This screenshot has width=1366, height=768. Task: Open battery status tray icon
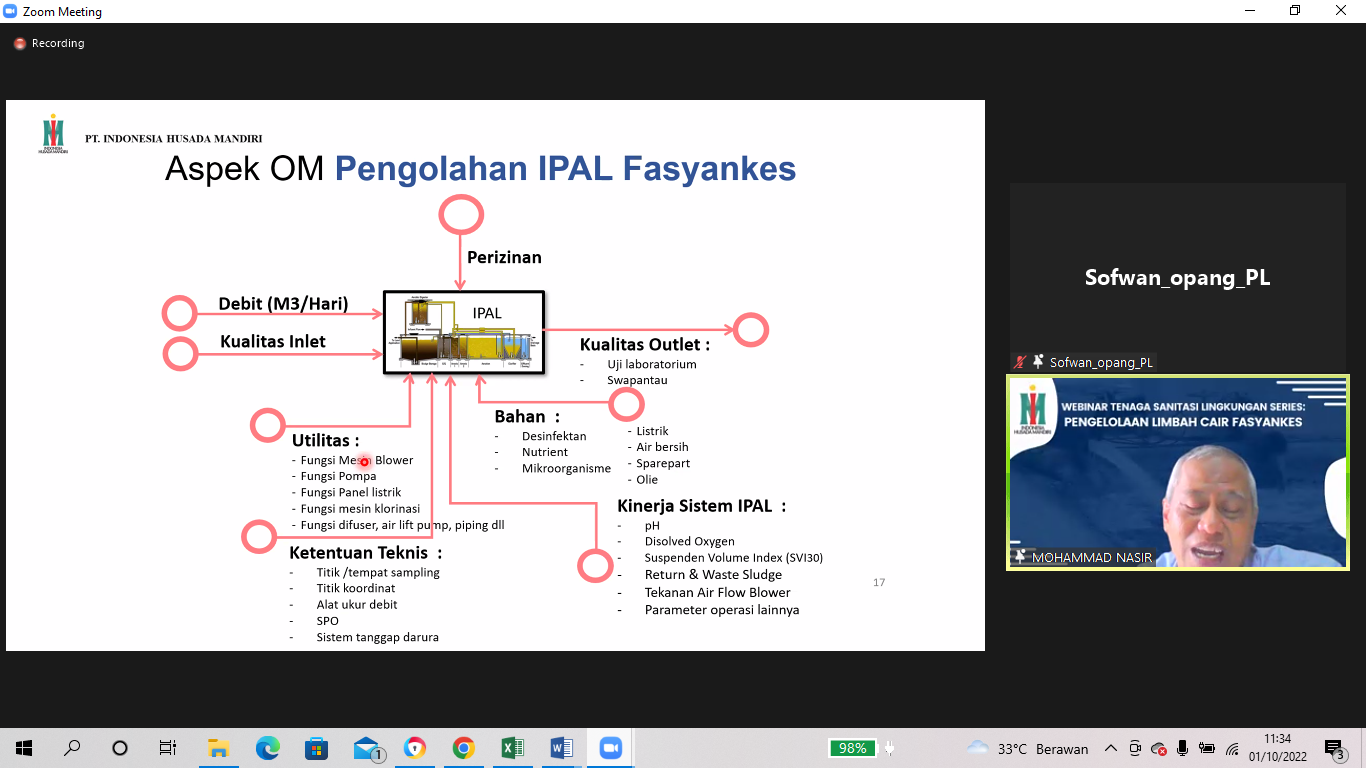[1207, 748]
